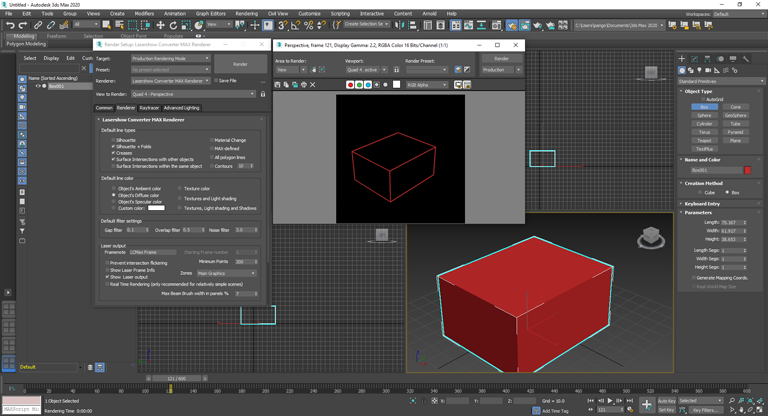Click the Render button in Render Setup
The image size is (768, 416).
pos(240,64)
